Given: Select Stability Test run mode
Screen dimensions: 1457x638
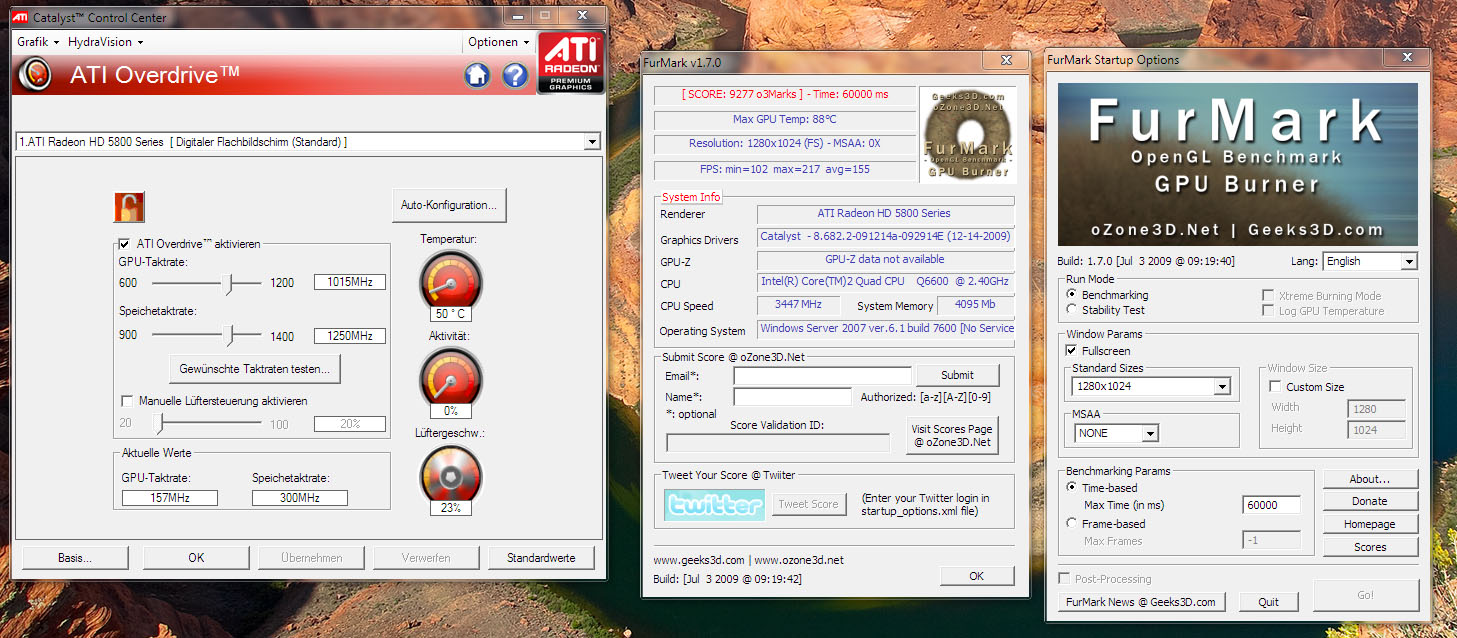Looking at the screenshot, I should pyautogui.click(x=1073, y=310).
